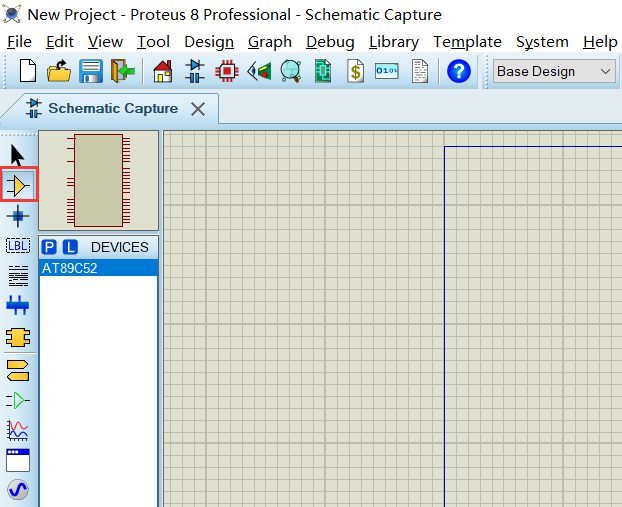Open the Help menu
The width and height of the screenshot is (622, 507).
600,42
